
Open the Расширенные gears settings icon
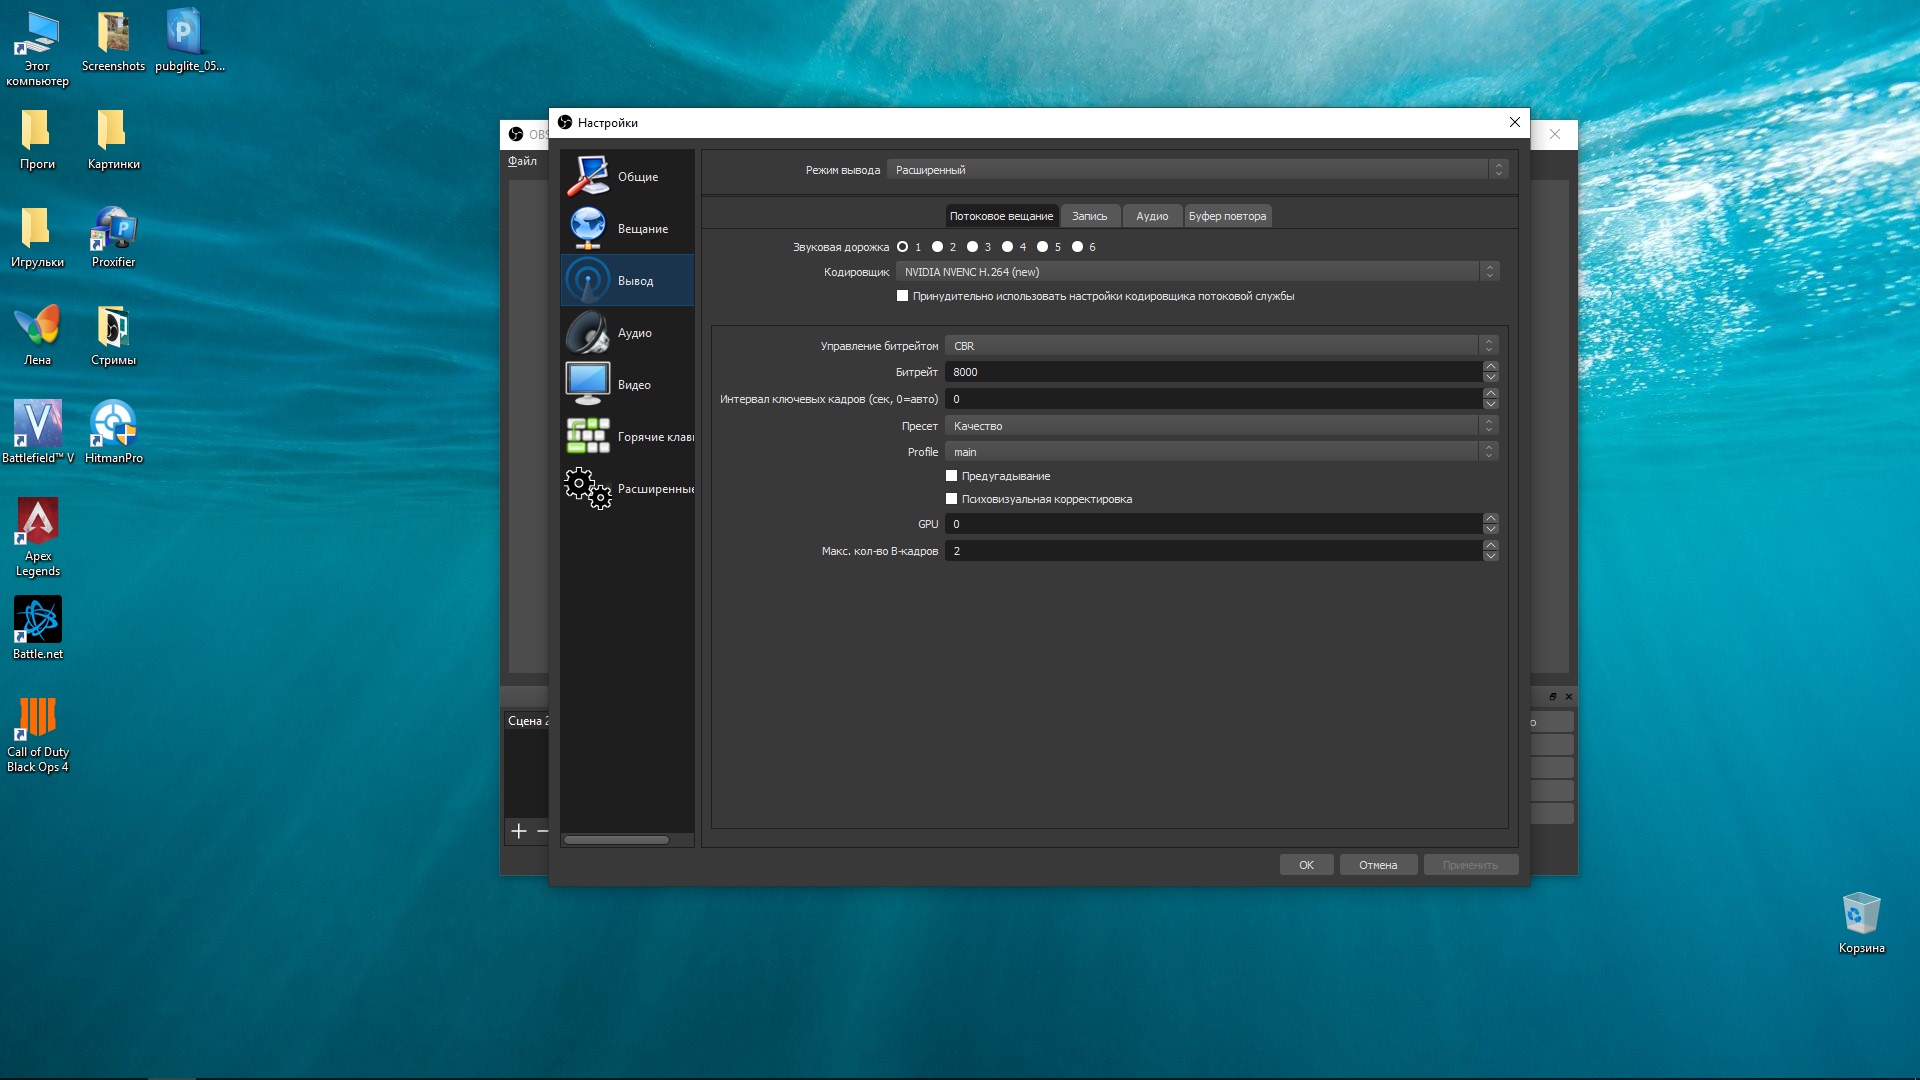[588, 488]
